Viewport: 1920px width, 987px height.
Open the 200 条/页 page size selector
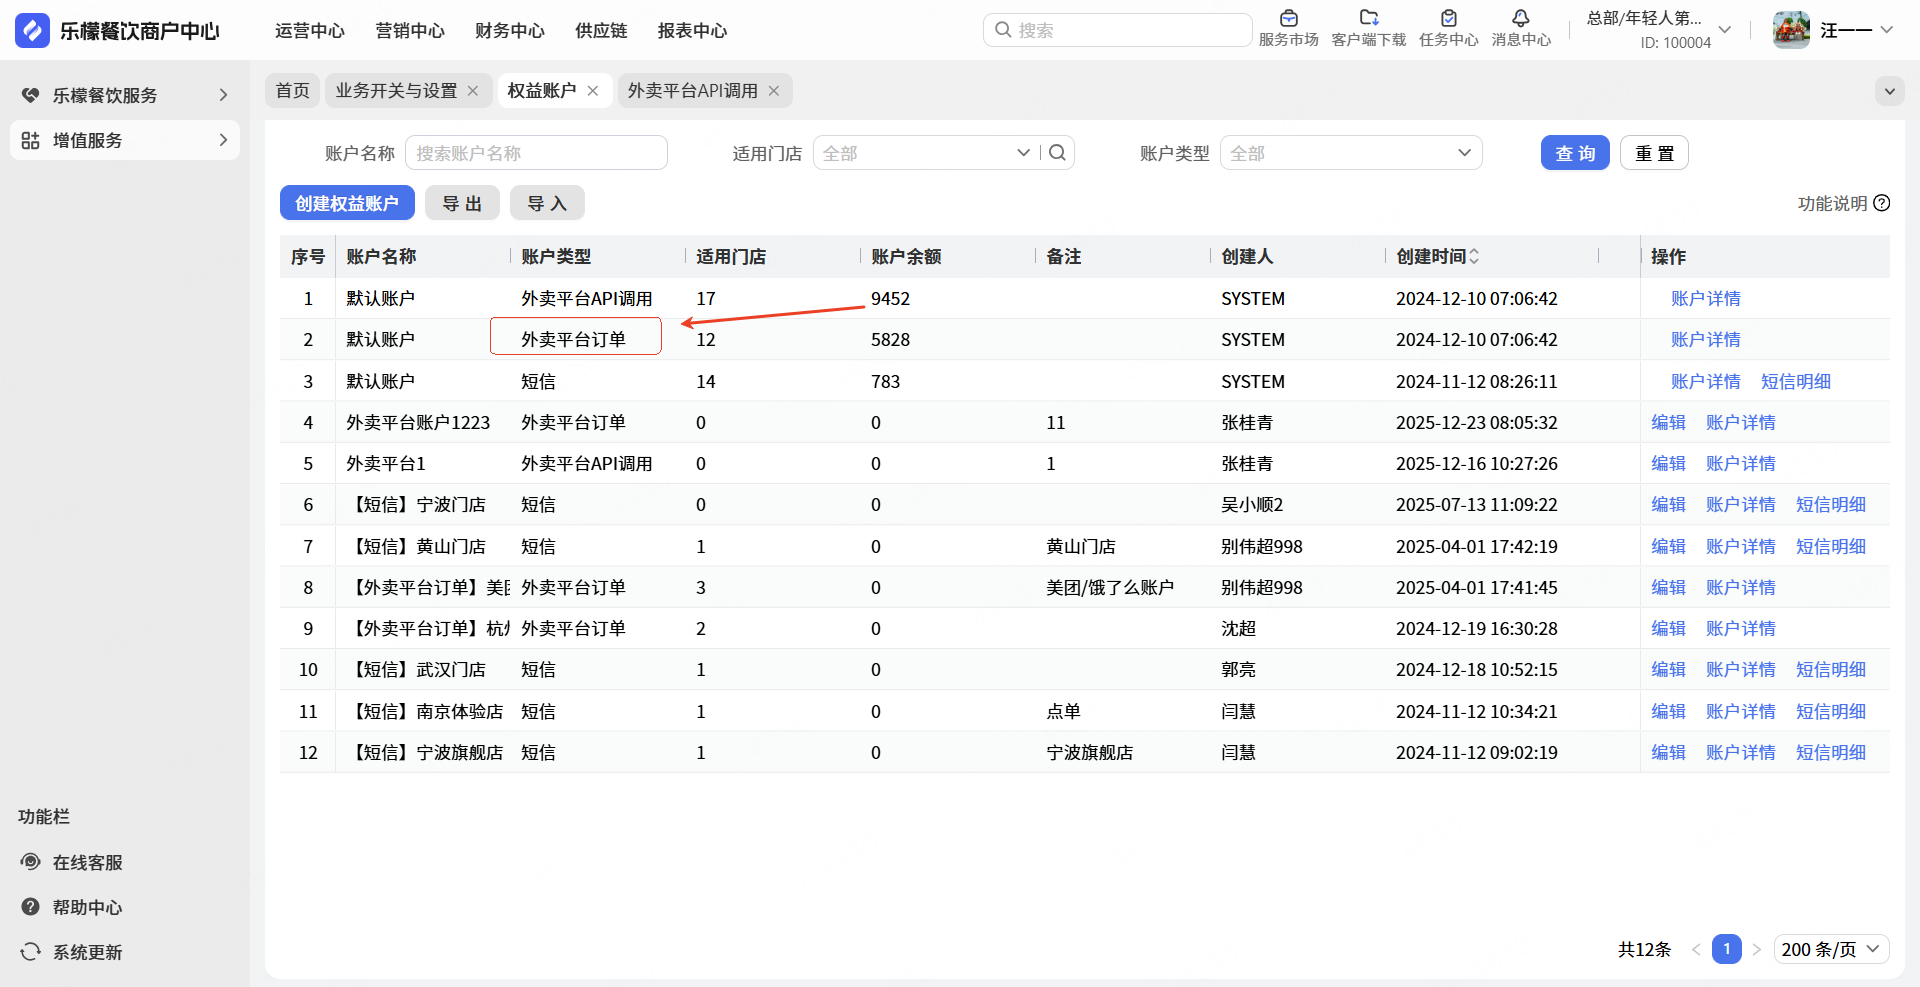[1830, 949]
